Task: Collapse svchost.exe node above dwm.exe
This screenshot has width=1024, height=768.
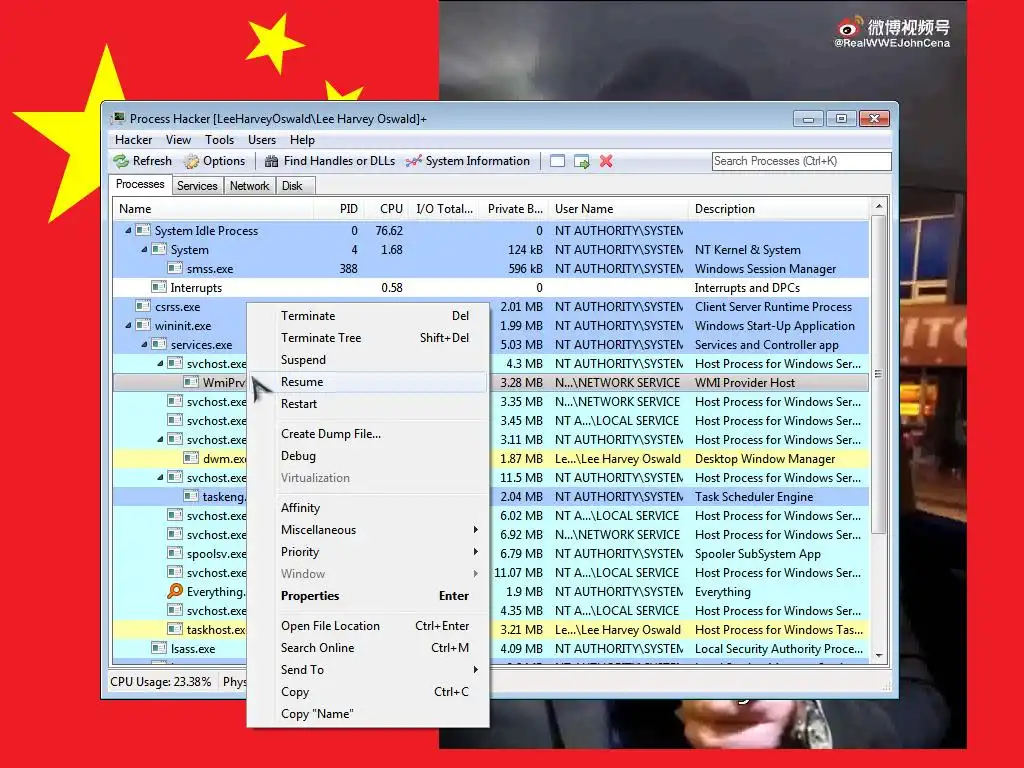Action: [160, 440]
